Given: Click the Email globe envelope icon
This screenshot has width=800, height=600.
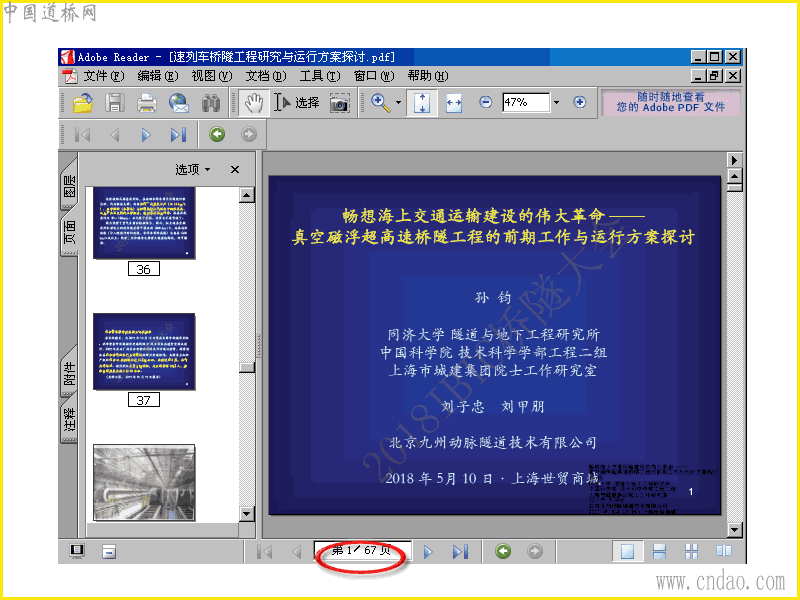Looking at the screenshot, I should point(179,103).
